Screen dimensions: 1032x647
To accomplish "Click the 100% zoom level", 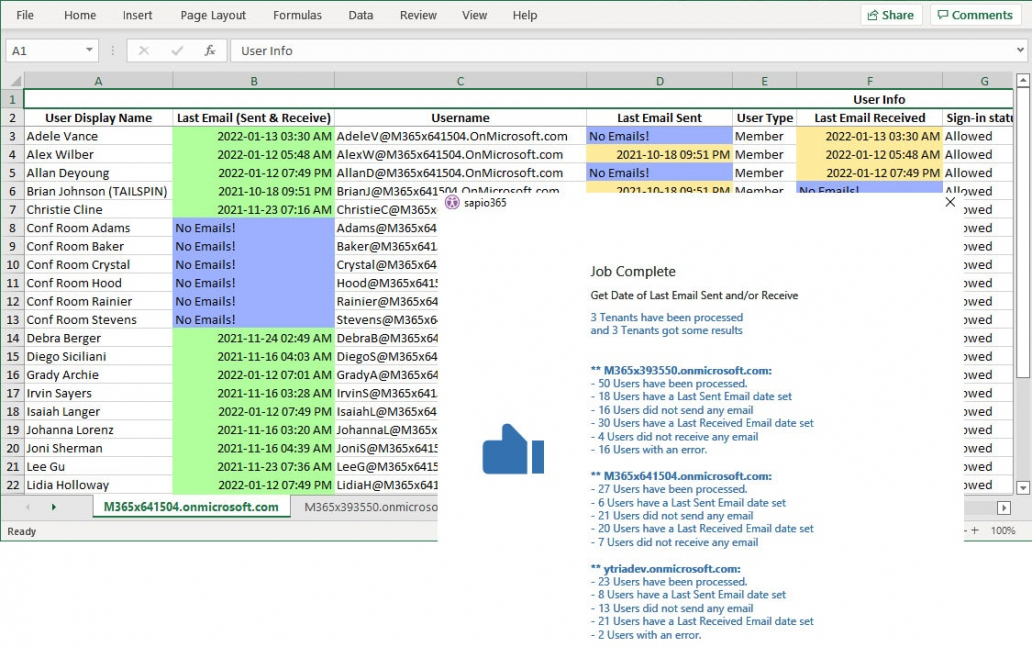I will coord(1003,531).
